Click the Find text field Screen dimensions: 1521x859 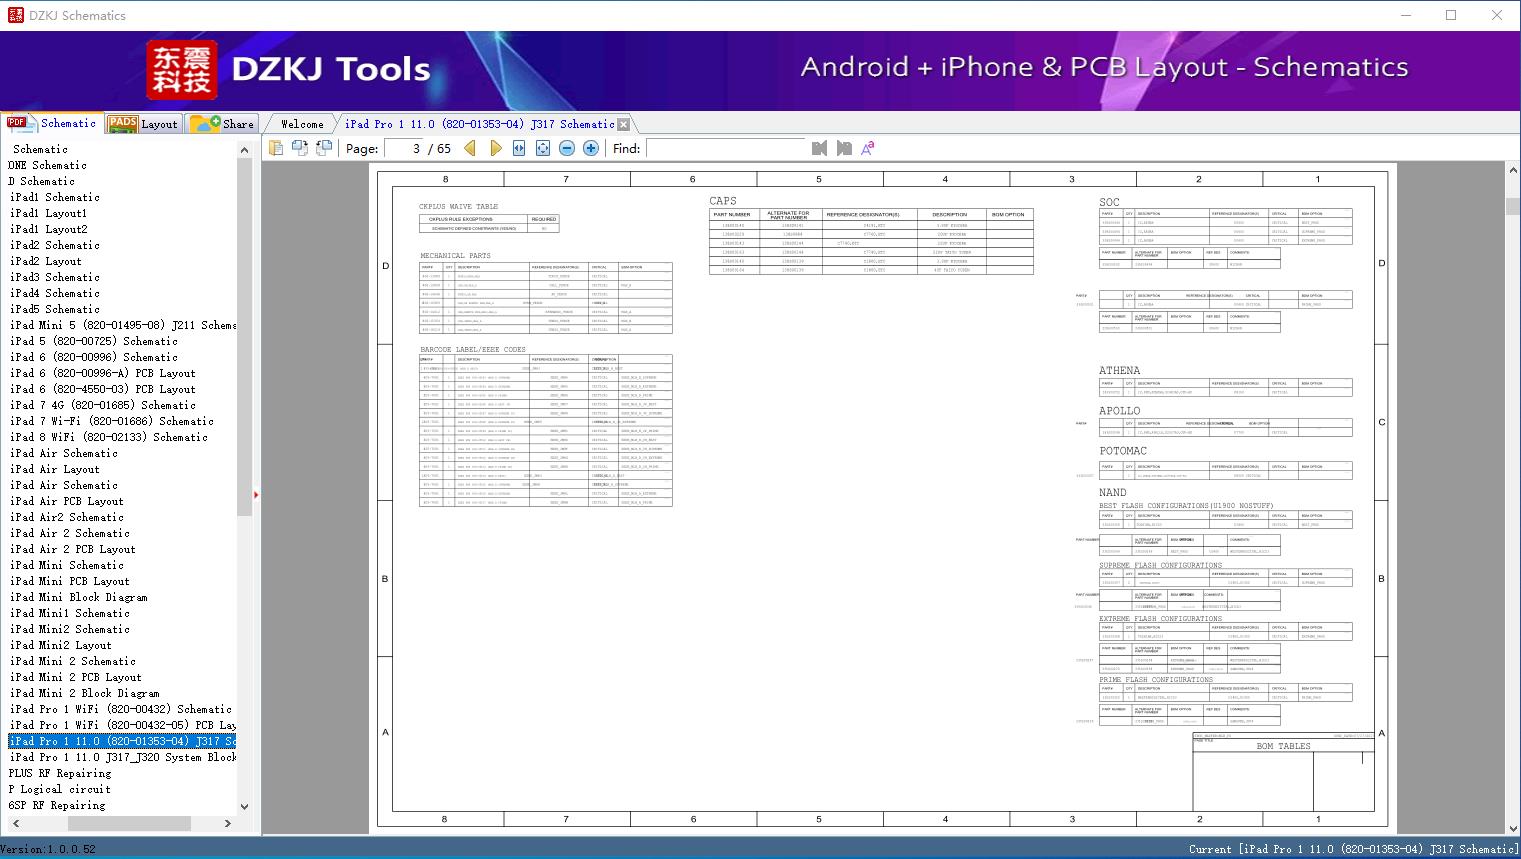726,148
